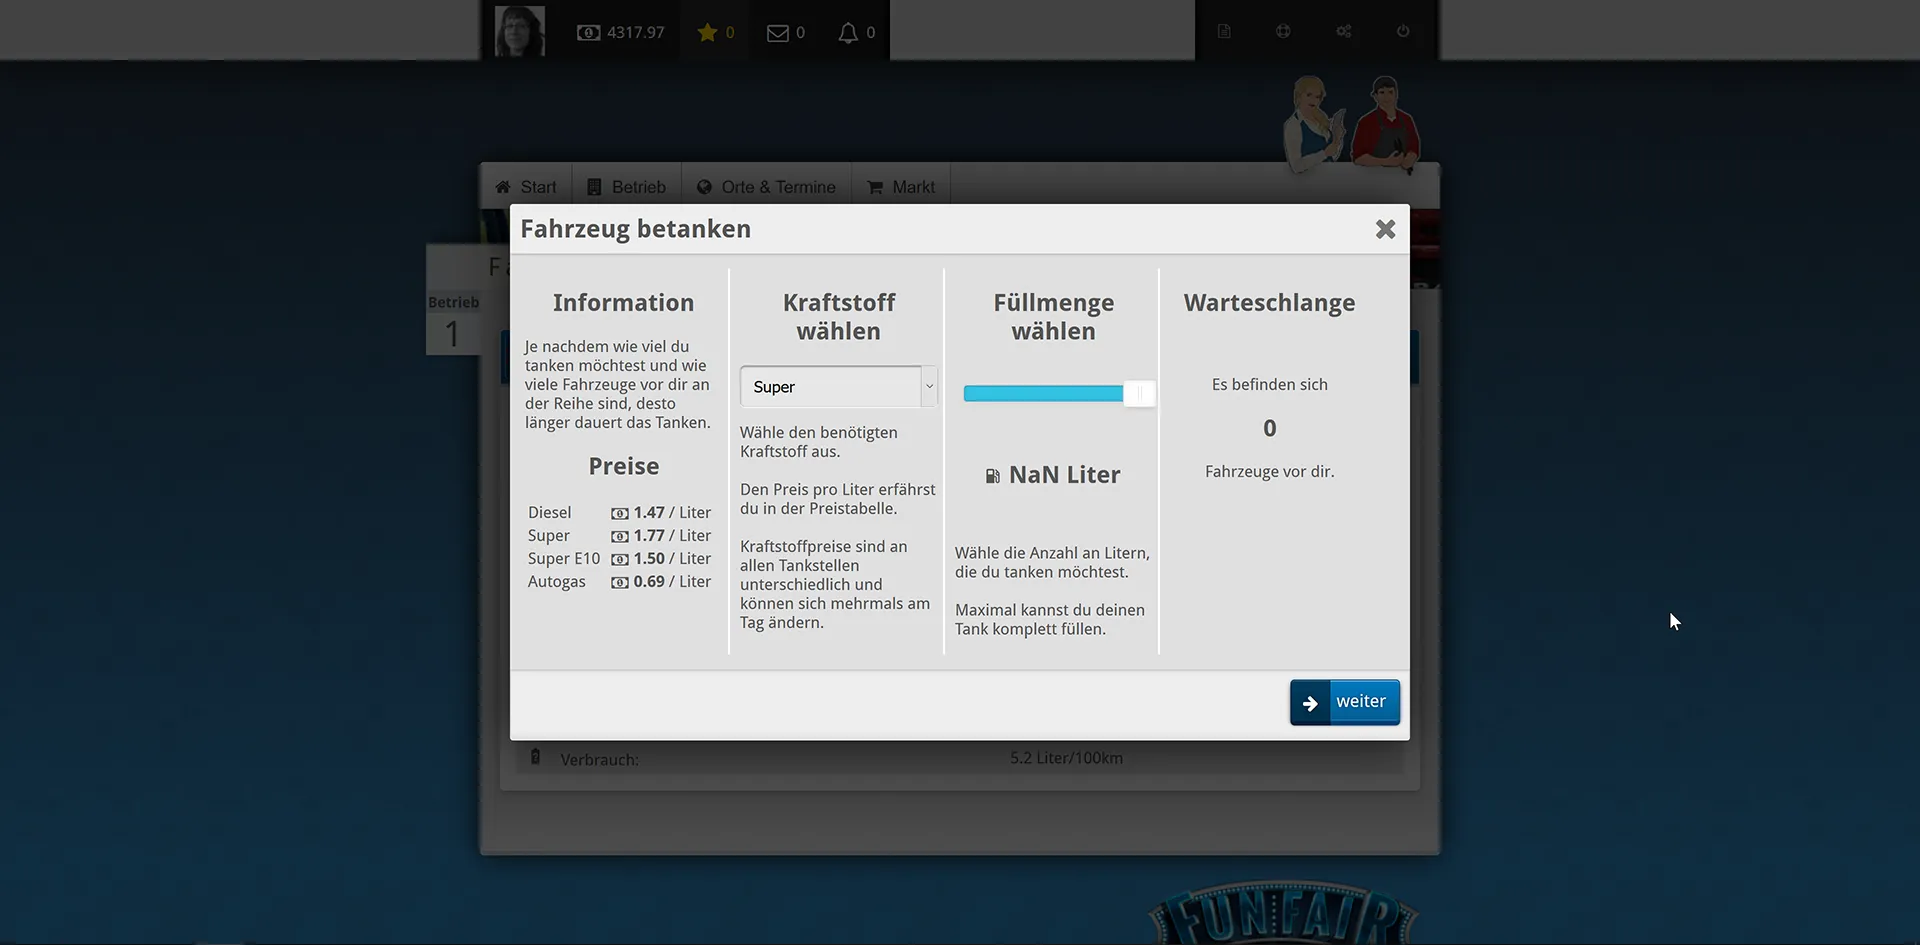The height and width of the screenshot is (945, 1920).
Task: Click the Fun Fair logo at bottom
Action: click(x=1283, y=915)
